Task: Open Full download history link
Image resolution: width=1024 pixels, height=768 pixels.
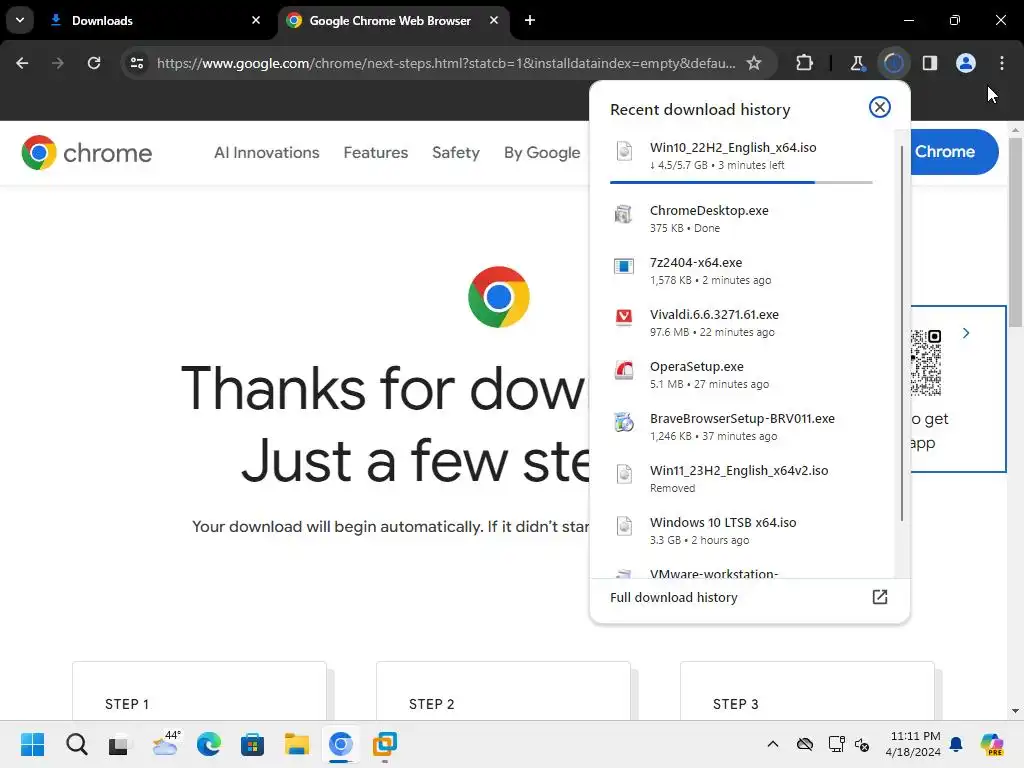Action: coord(673,598)
